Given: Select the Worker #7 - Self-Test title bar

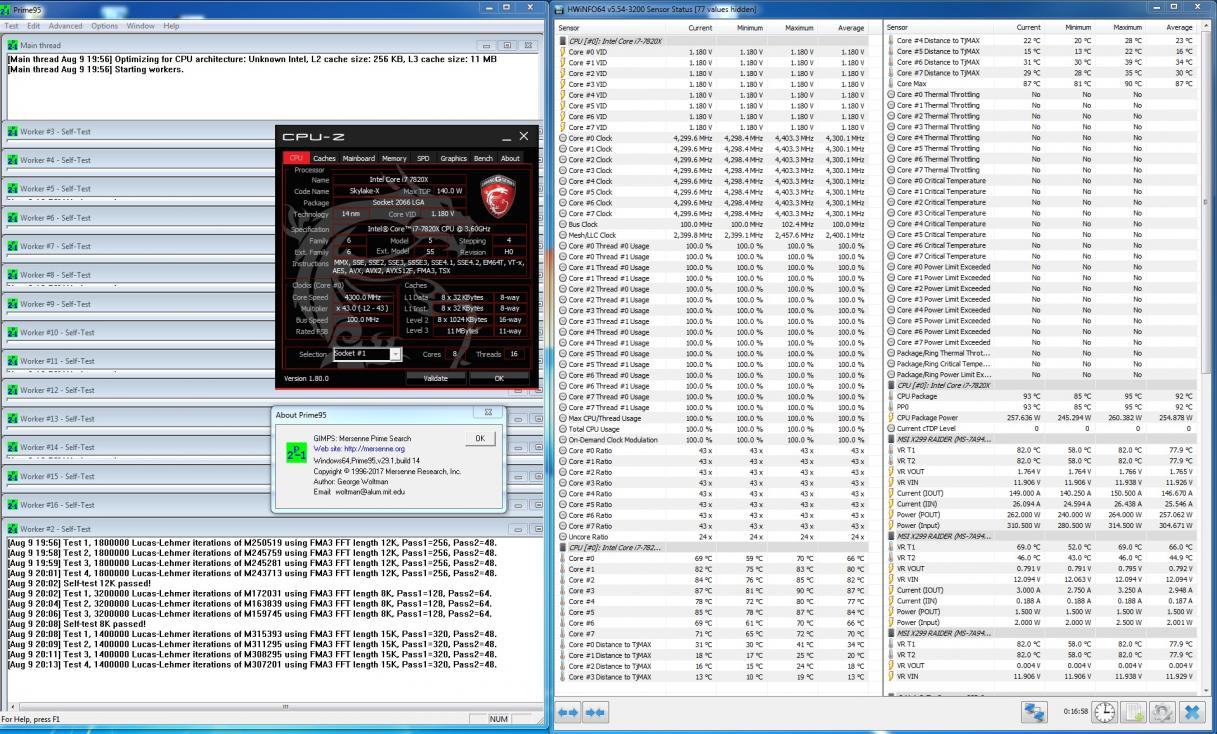Looking at the screenshot, I should pyautogui.click(x=273, y=246).
